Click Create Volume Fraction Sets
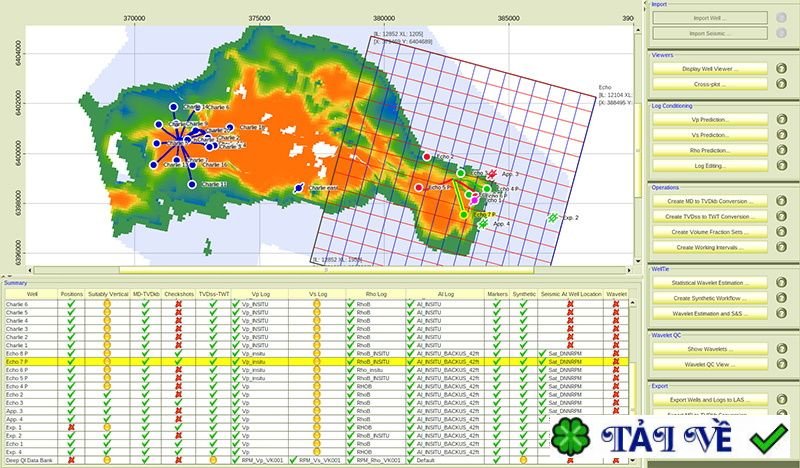This screenshot has width=800, height=468. 710,232
